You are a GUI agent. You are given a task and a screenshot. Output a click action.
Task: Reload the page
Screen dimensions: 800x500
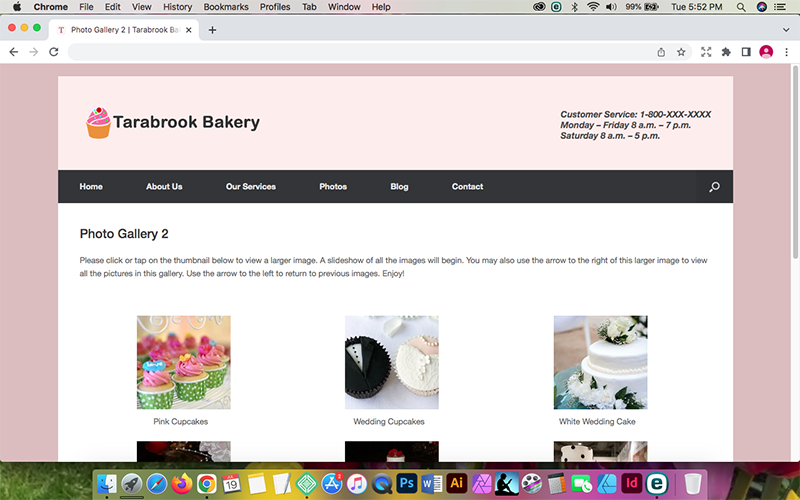click(x=53, y=52)
